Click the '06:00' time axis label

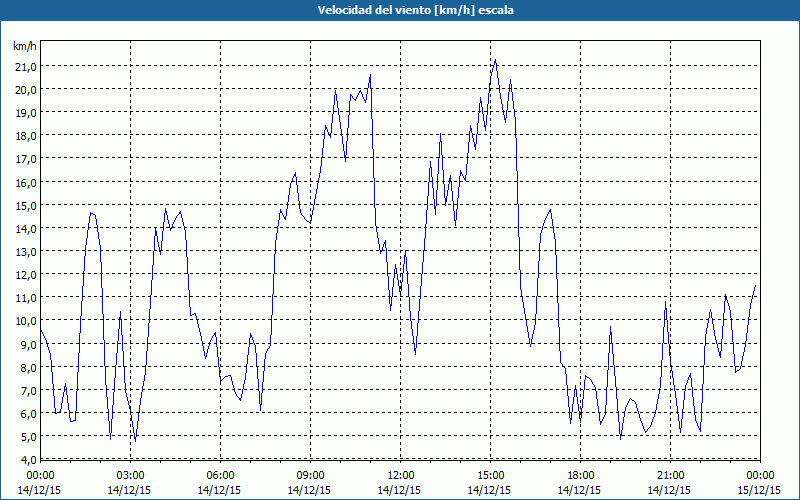point(220,476)
